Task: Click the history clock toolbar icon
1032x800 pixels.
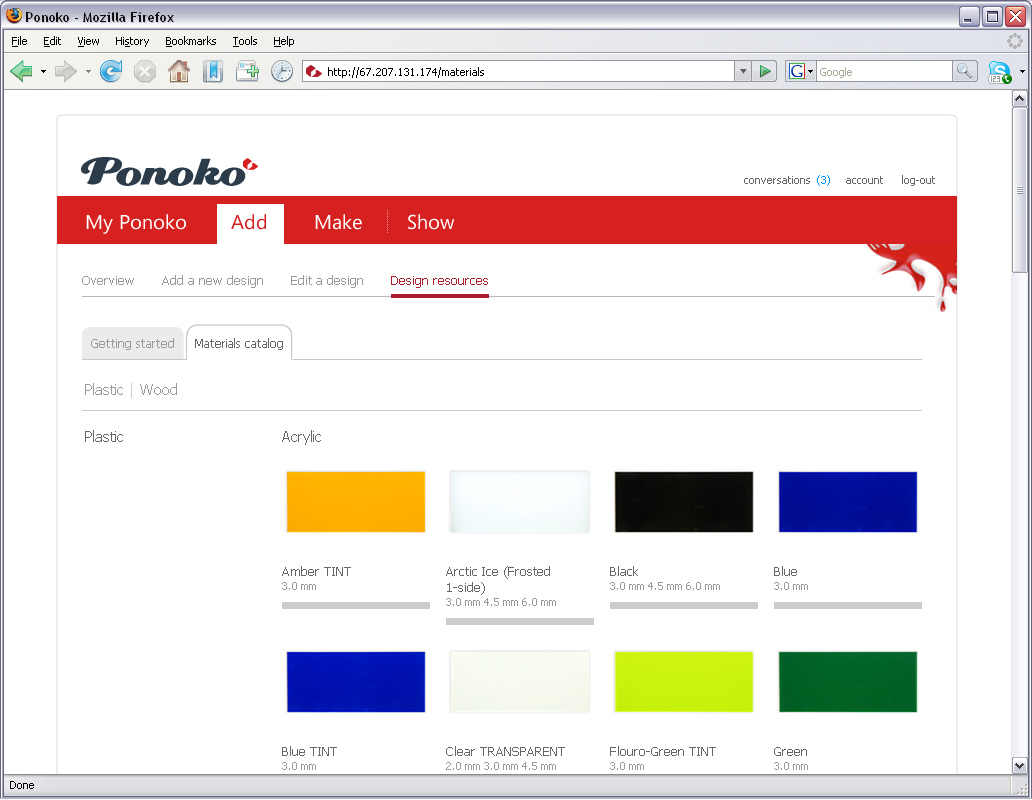Action: coord(281,71)
